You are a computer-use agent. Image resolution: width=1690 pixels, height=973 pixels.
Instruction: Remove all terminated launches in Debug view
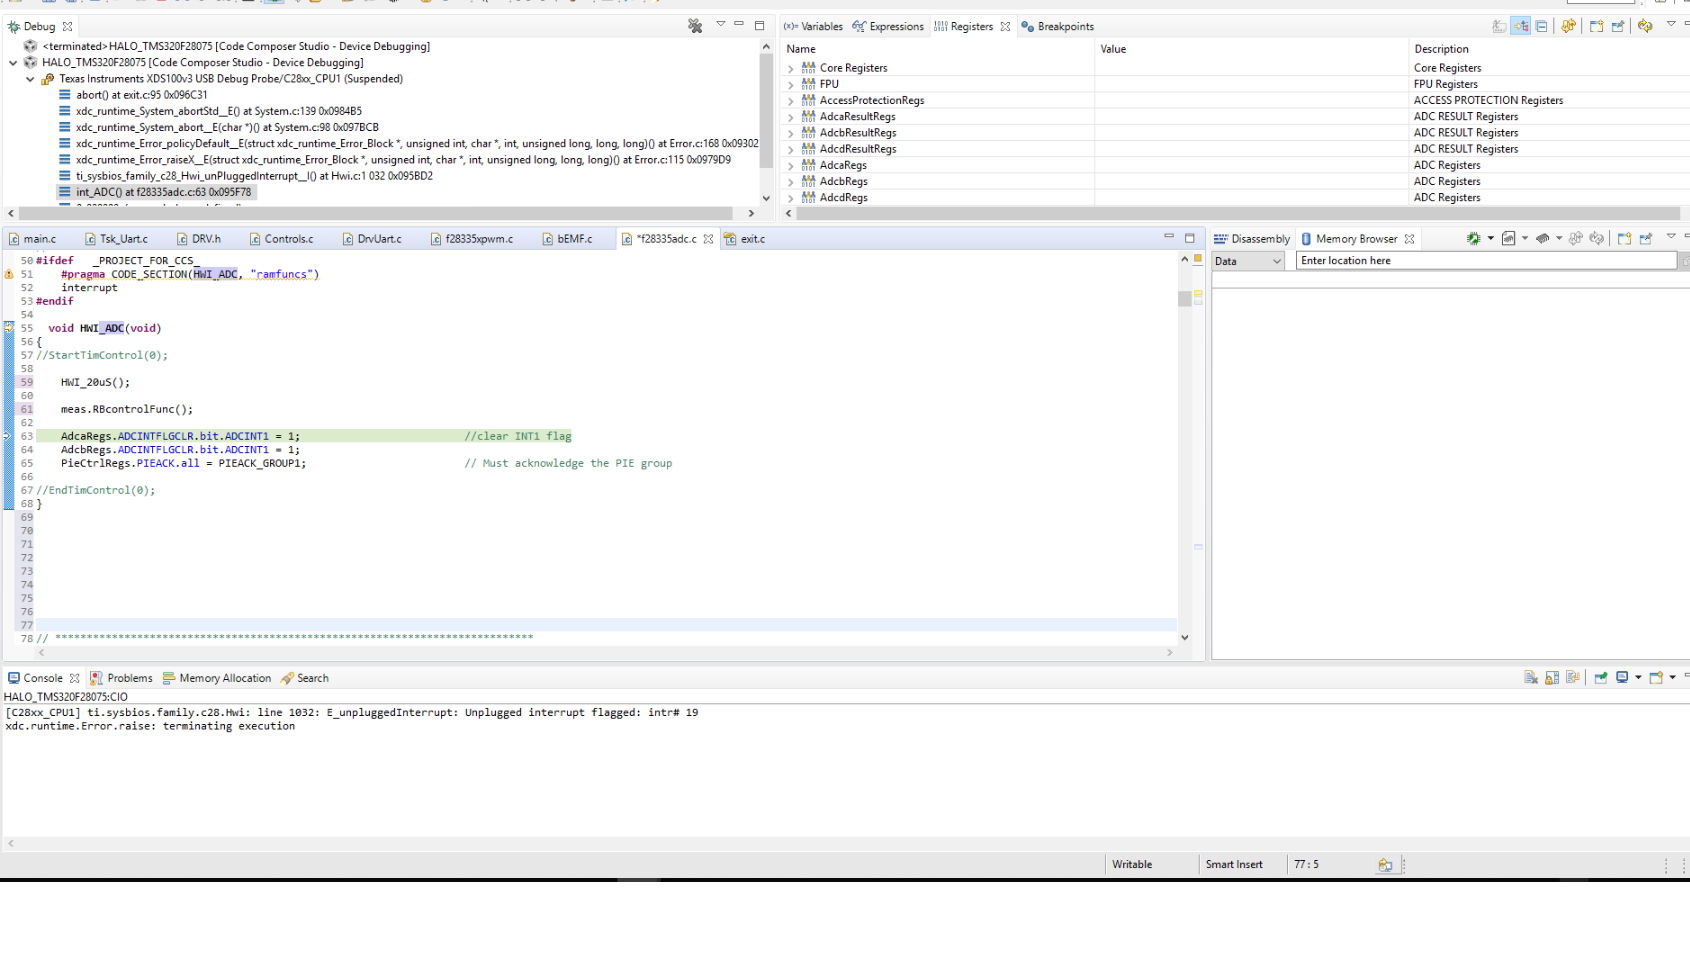(x=695, y=26)
